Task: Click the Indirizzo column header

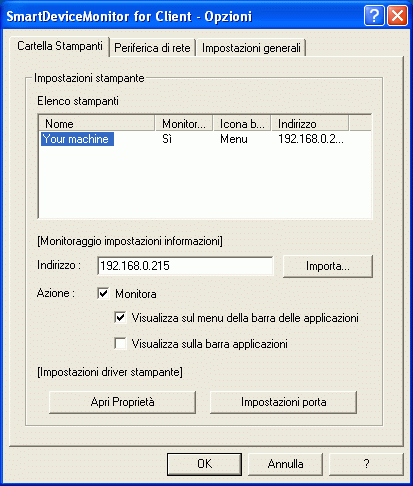Action: [x=310, y=124]
